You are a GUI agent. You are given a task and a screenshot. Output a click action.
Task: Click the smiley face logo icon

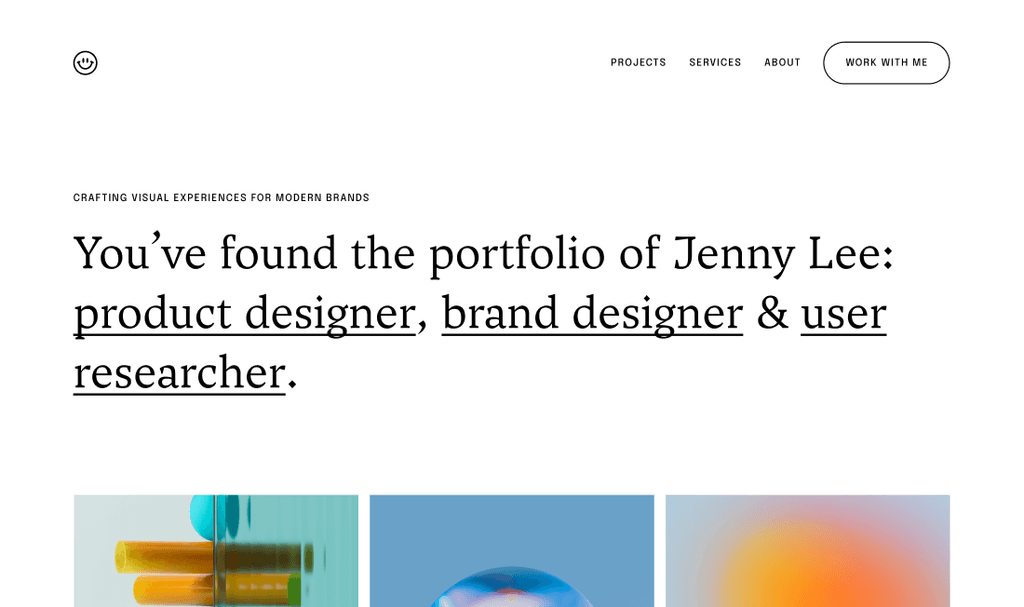[x=86, y=62]
